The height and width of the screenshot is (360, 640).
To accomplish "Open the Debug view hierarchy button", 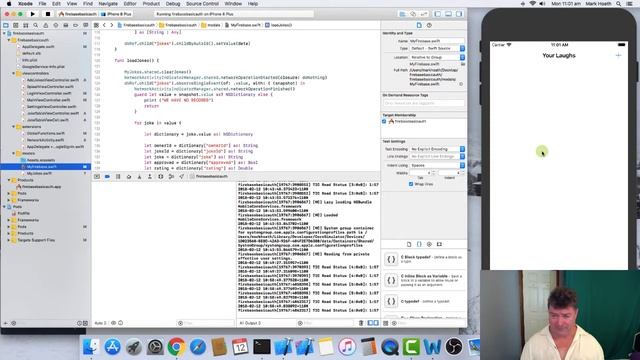I will tap(160, 177).
